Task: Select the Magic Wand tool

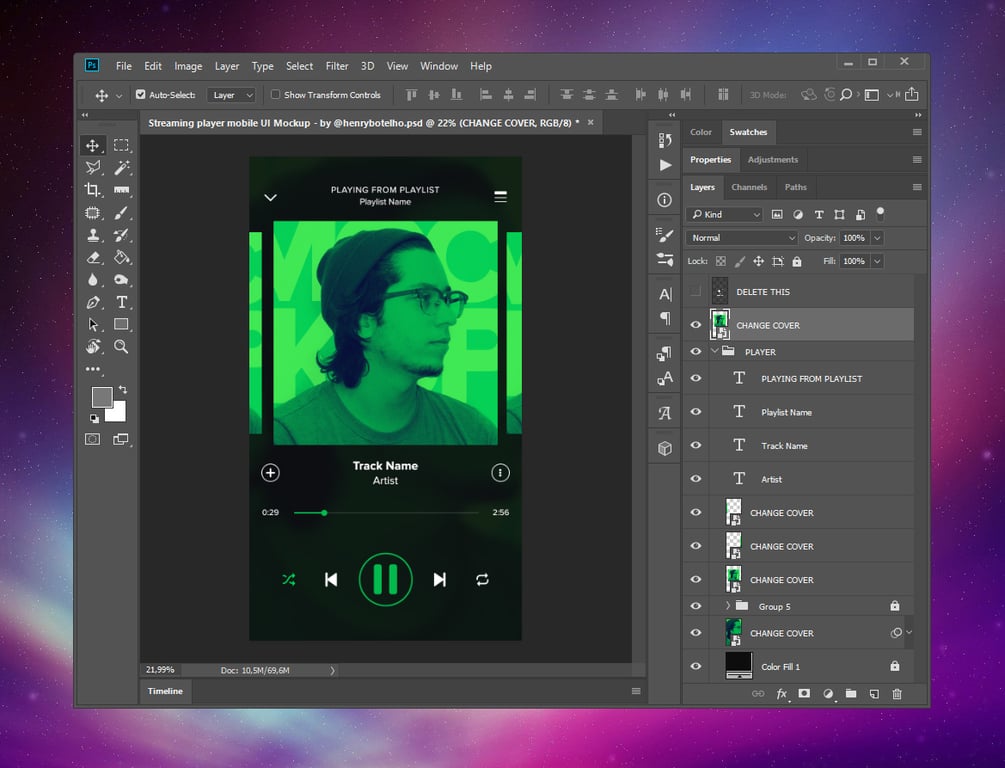Action: pos(121,167)
